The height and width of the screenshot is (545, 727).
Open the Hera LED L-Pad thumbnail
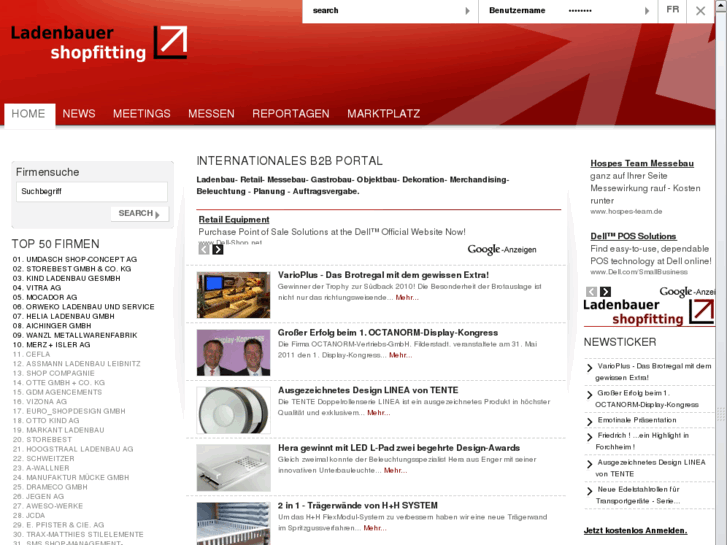tap(233, 468)
